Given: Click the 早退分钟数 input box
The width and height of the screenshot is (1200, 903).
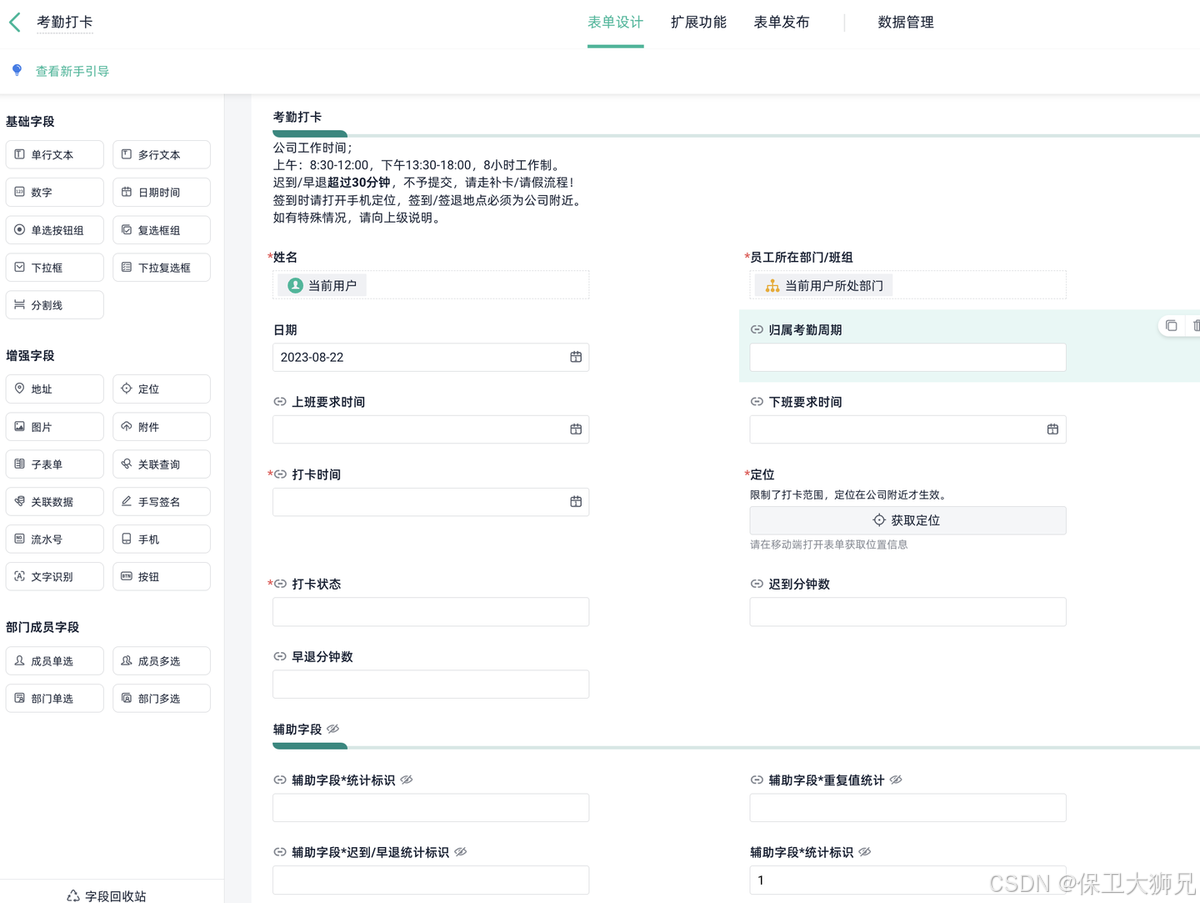Looking at the screenshot, I should tap(431, 684).
